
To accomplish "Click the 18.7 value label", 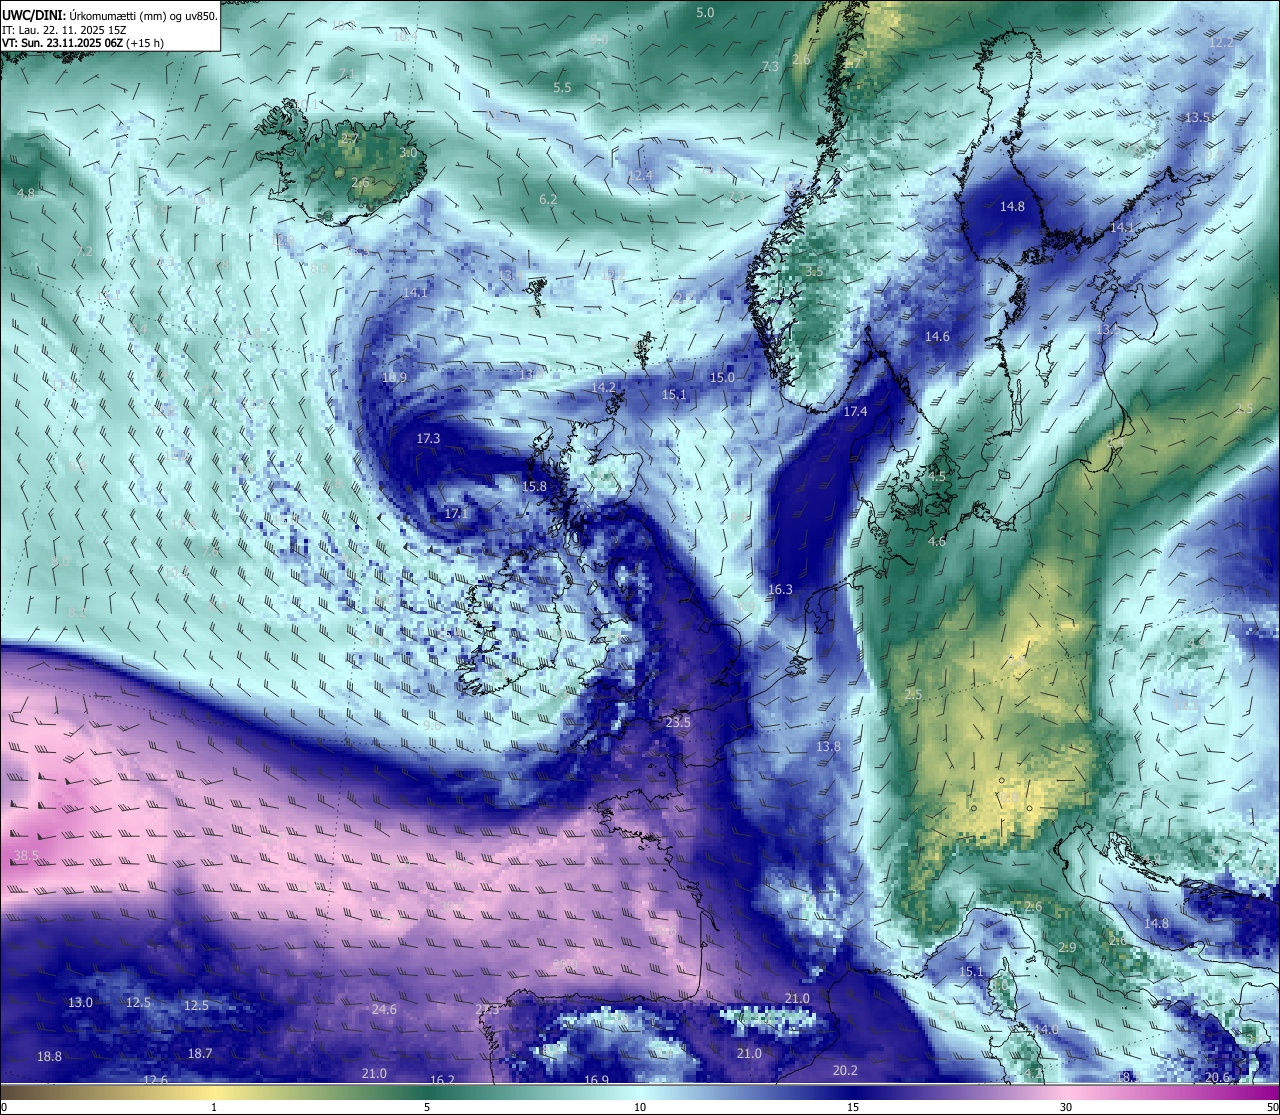I will point(200,1053).
